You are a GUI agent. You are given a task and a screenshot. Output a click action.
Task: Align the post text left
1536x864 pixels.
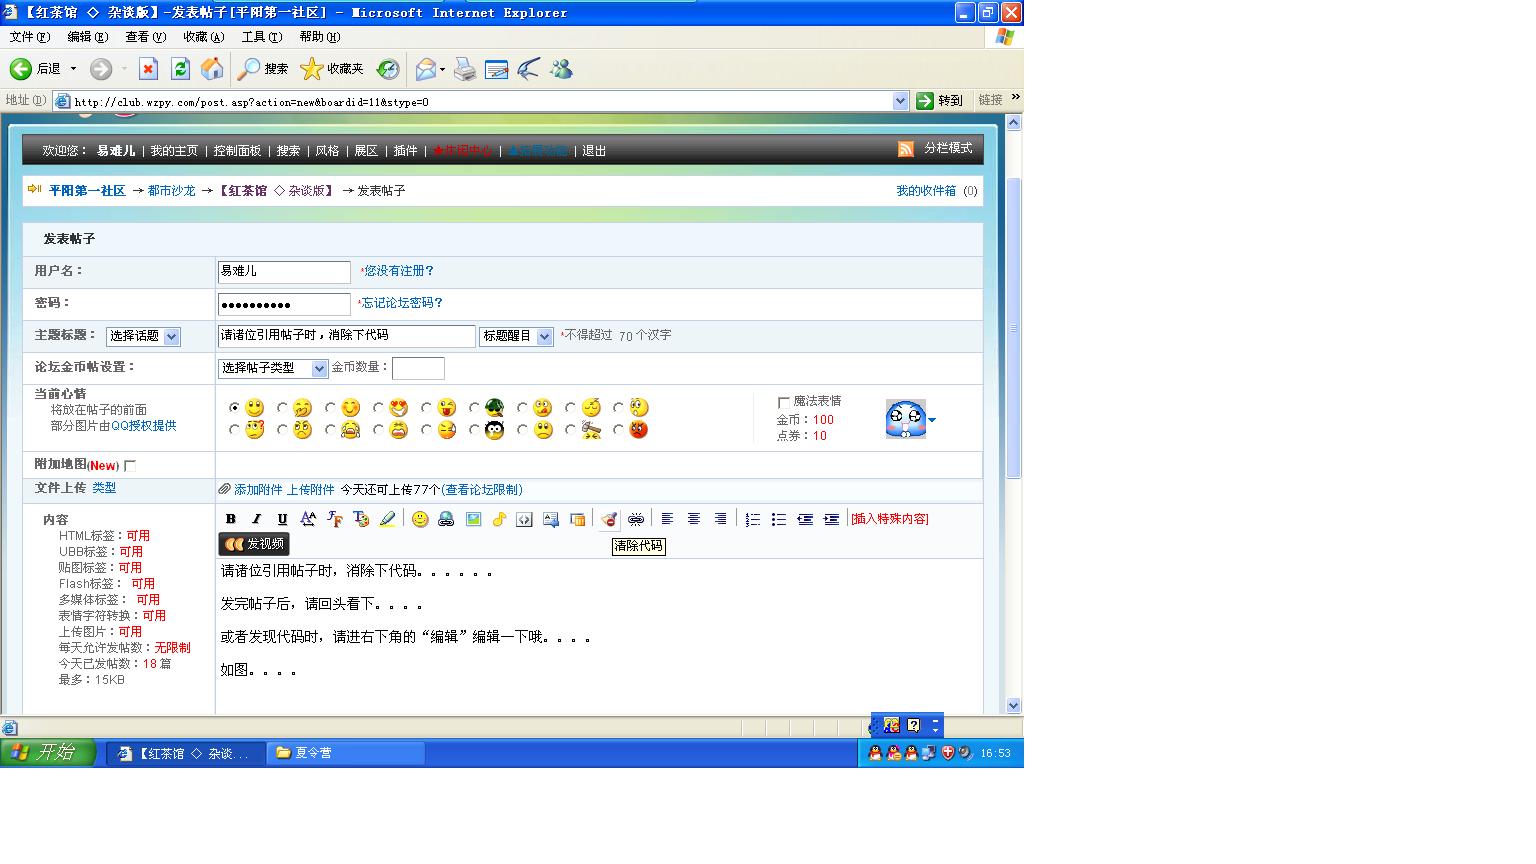(667, 519)
